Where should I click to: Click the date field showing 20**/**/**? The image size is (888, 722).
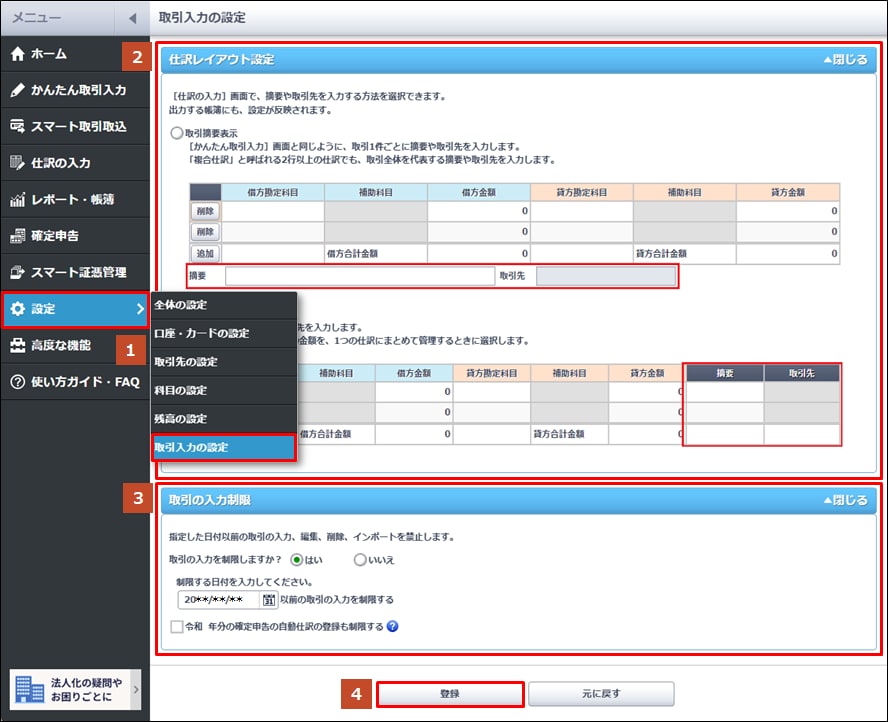click(x=219, y=600)
